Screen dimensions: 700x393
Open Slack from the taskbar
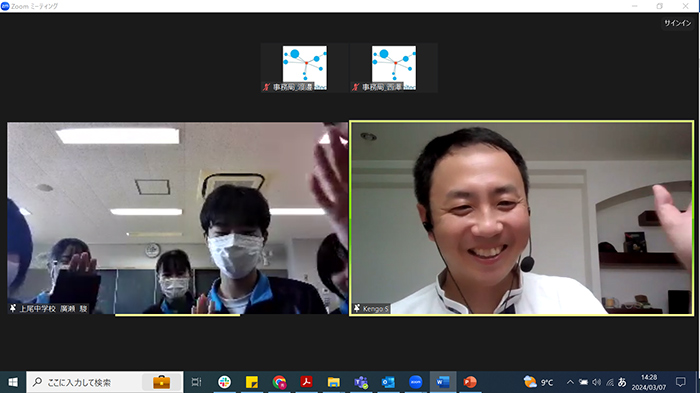tap(225, 382)
